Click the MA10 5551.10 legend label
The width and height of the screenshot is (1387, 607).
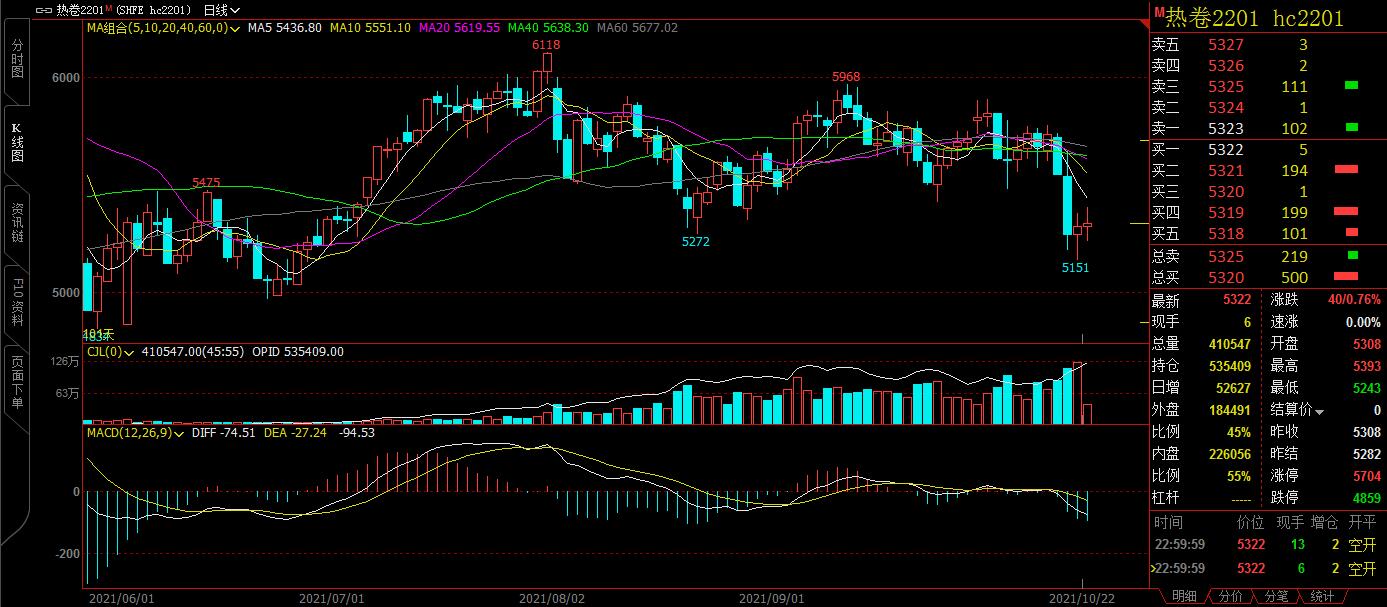pos(370,28)
